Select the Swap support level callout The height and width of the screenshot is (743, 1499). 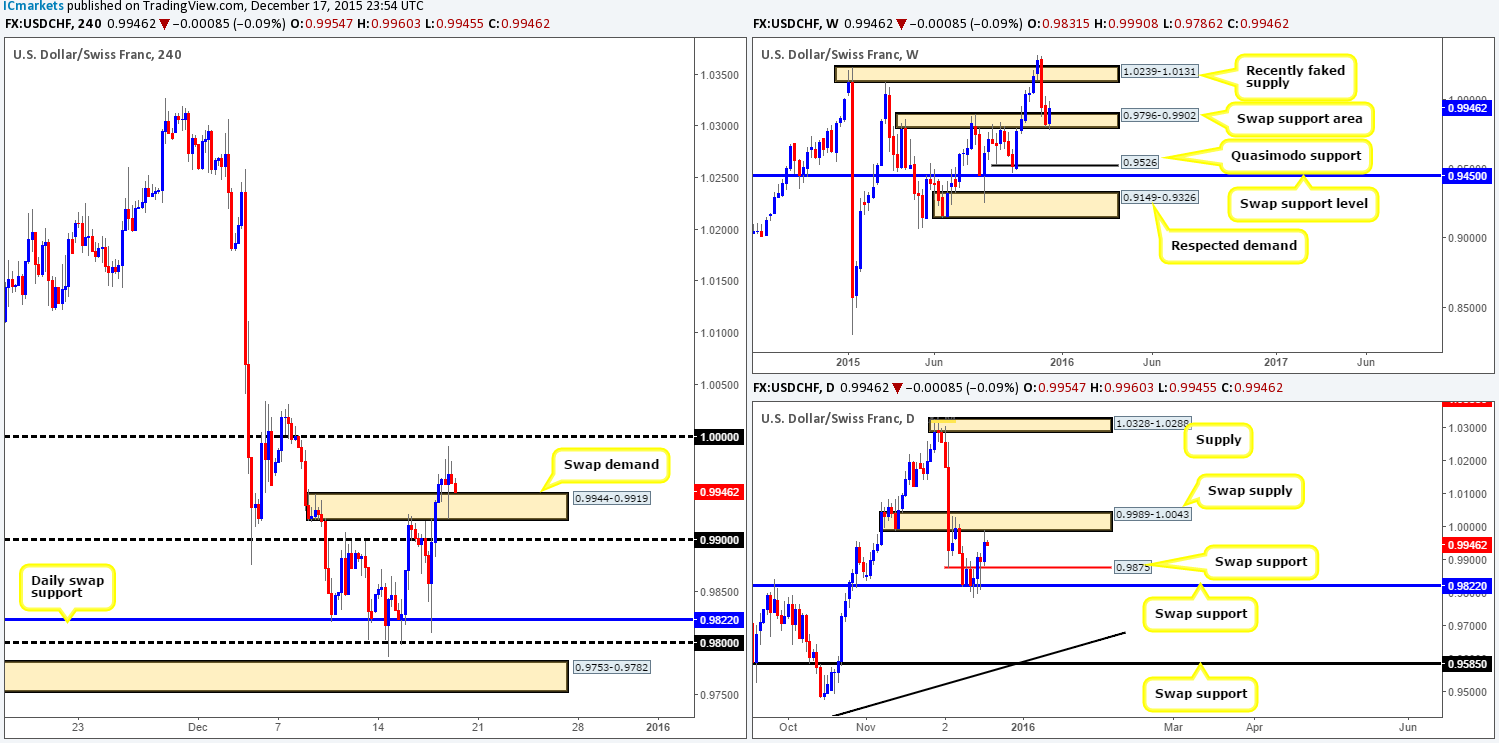pos(1302,203)
